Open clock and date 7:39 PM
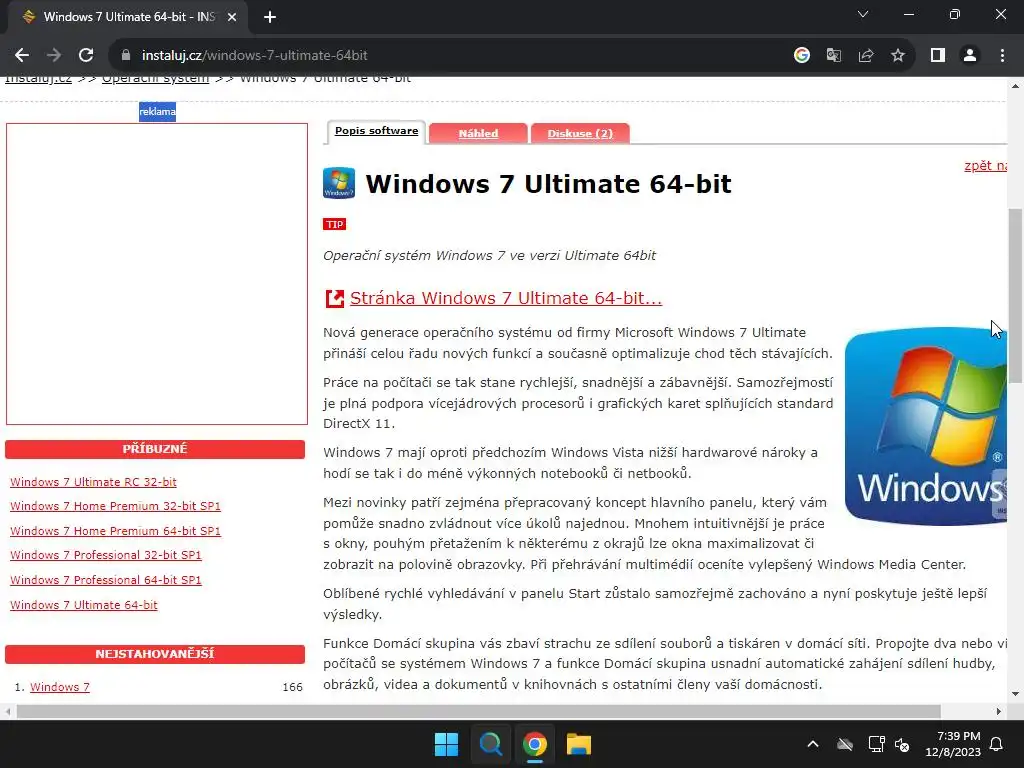 tap(953, 744)
